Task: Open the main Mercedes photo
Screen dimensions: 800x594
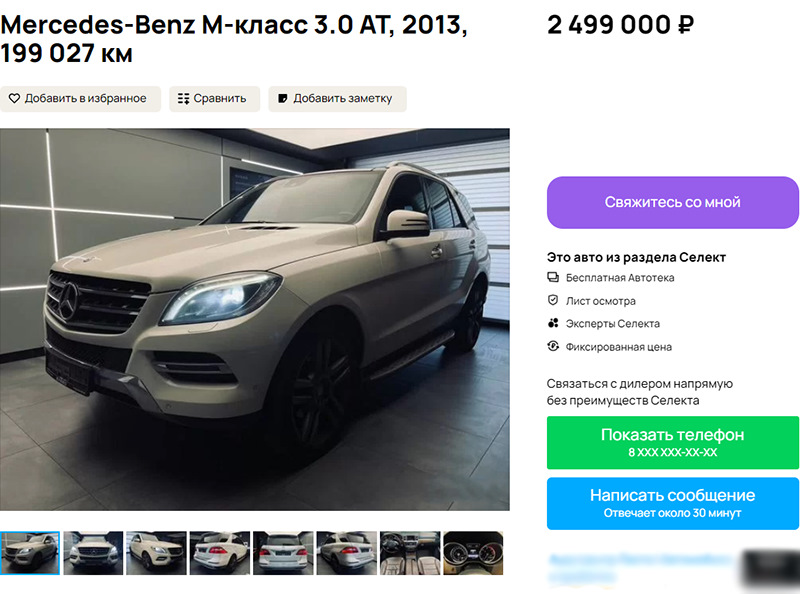Action: coord(255,319)
